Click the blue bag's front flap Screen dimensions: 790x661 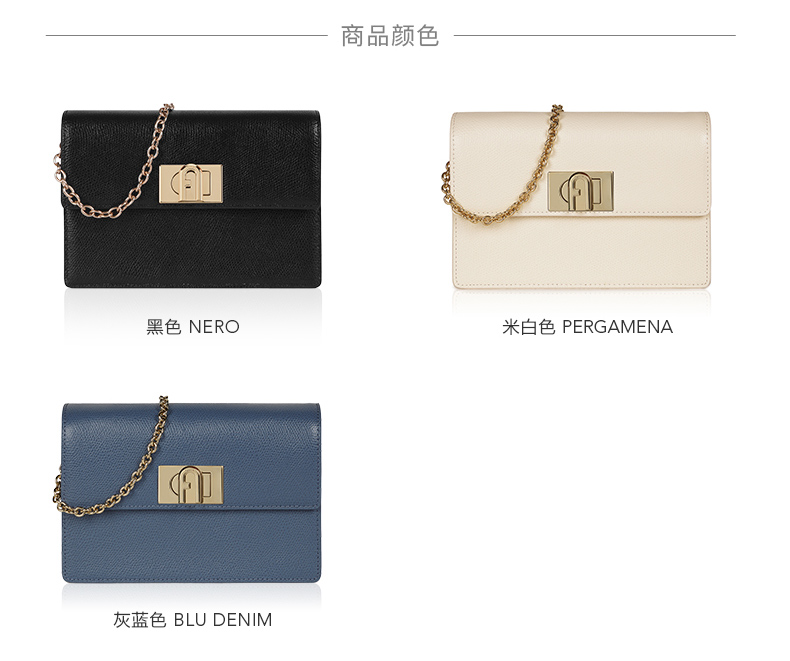(191, 456)
